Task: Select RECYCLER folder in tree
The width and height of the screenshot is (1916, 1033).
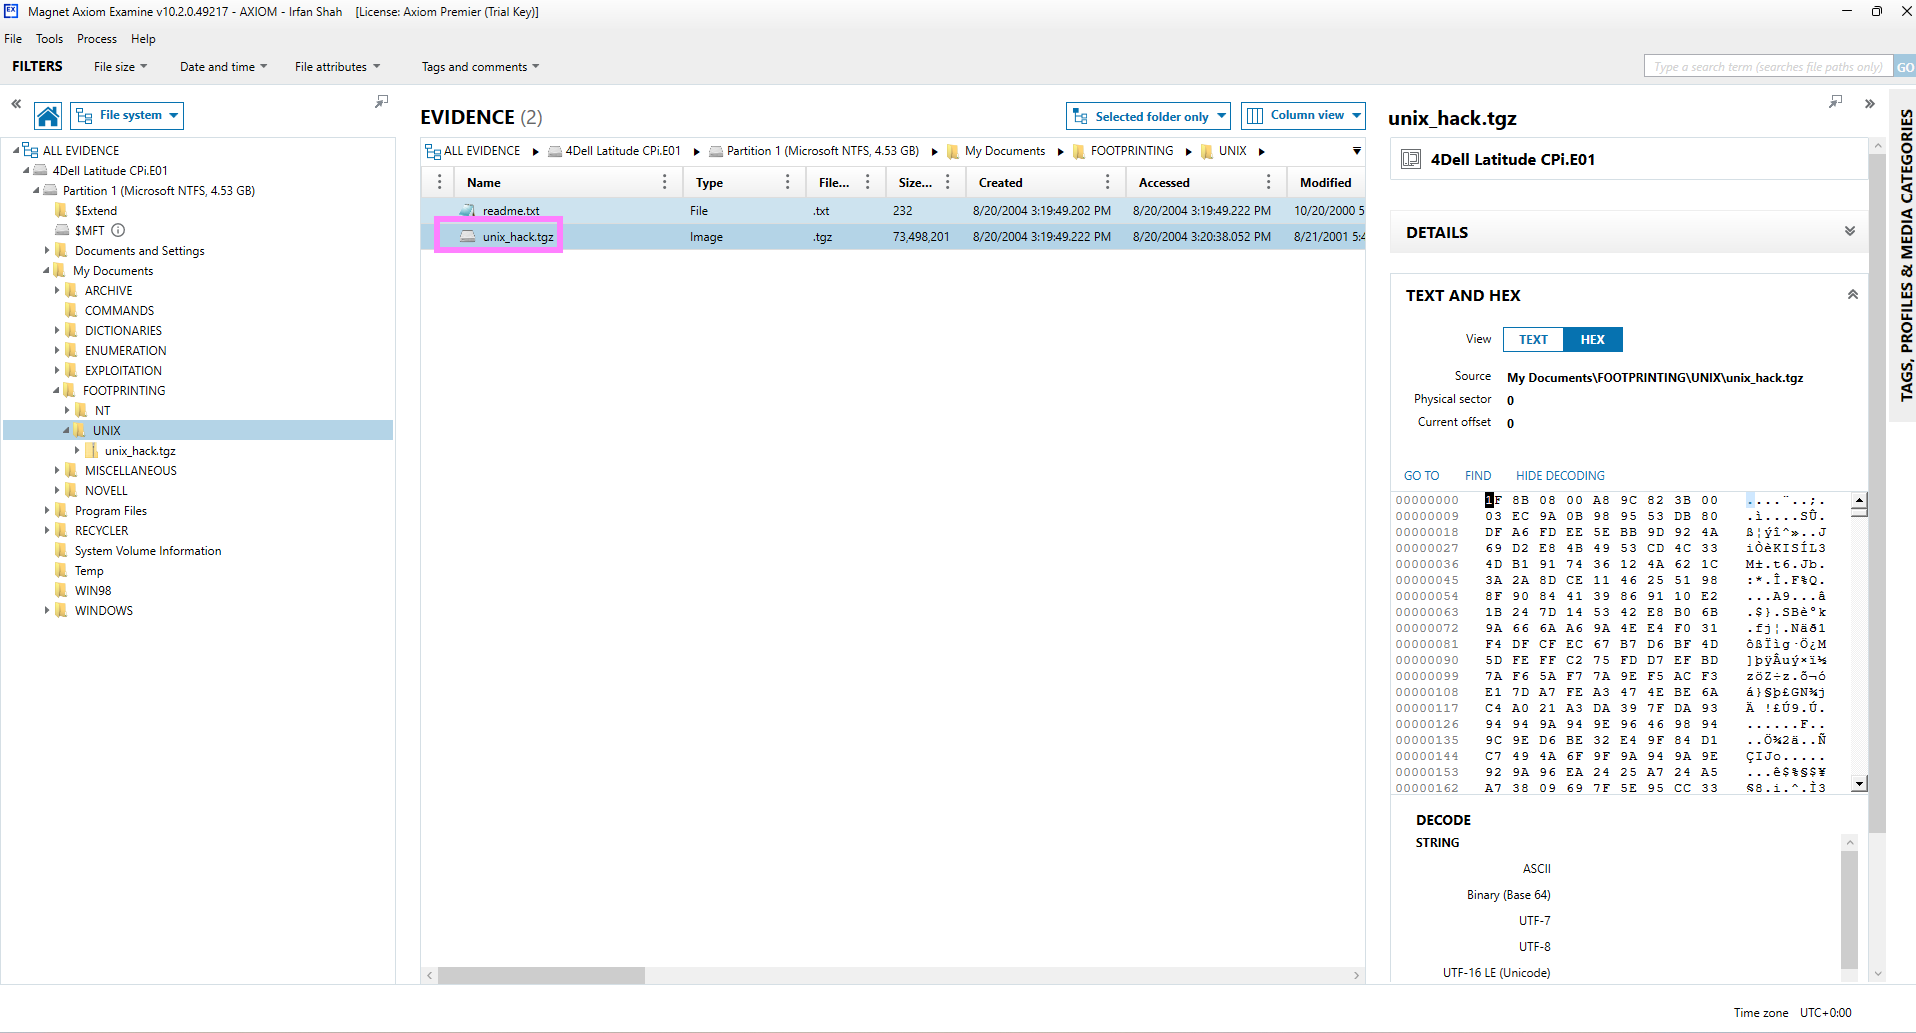Action: pos(101,530)
